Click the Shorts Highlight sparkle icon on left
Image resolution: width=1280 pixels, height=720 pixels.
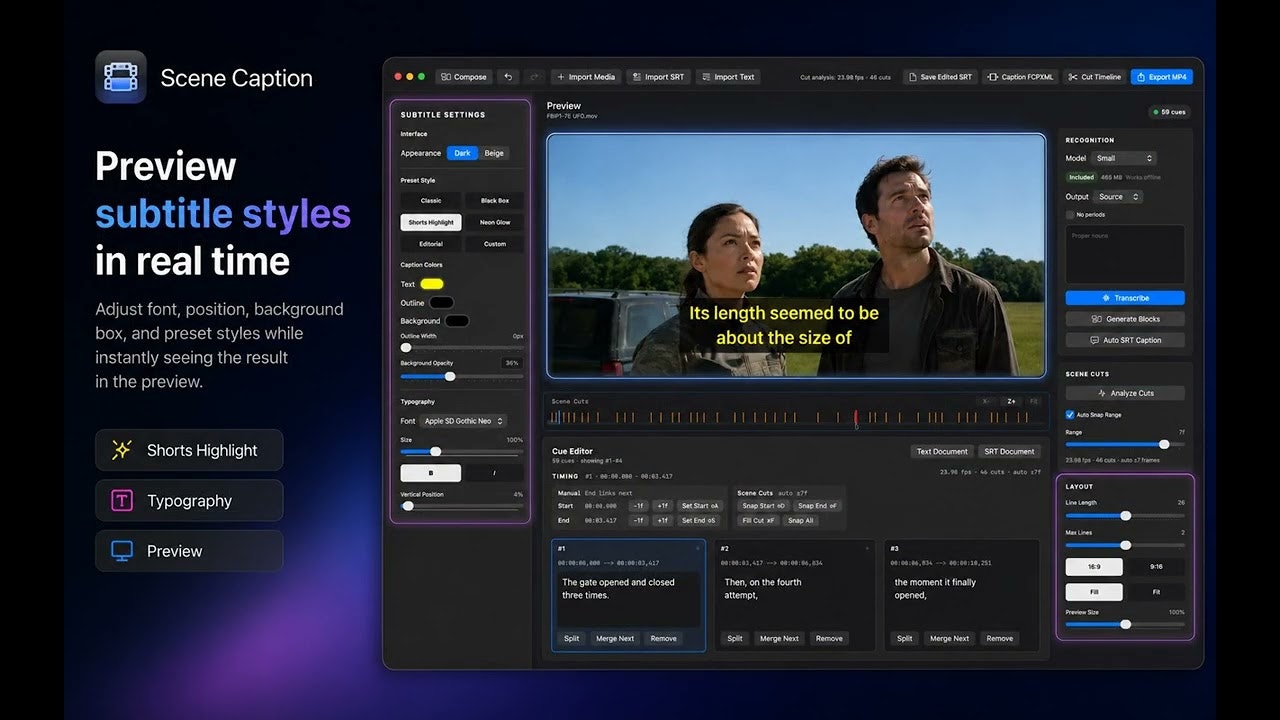[x=122, y=450]
